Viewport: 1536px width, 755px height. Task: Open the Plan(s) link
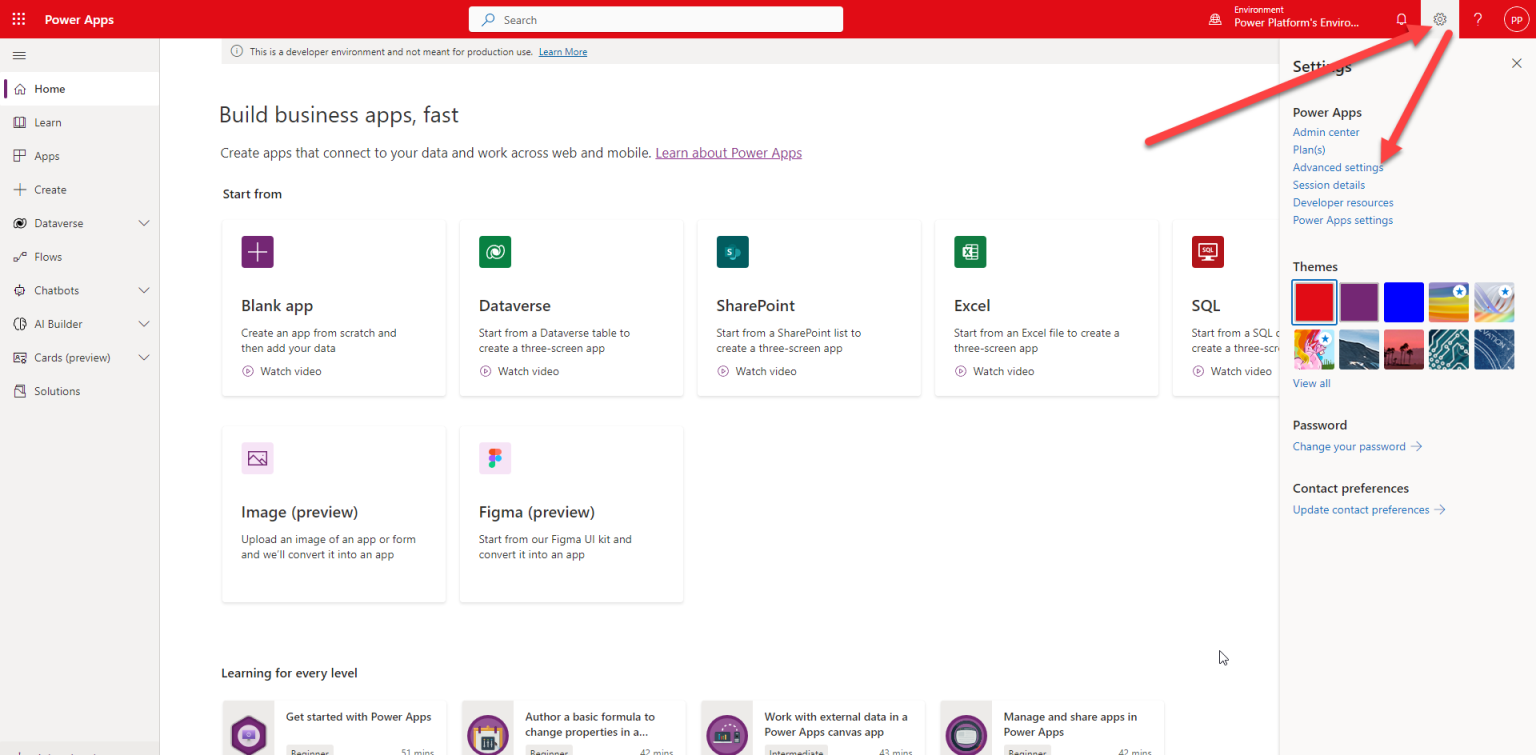point(1309,150)
